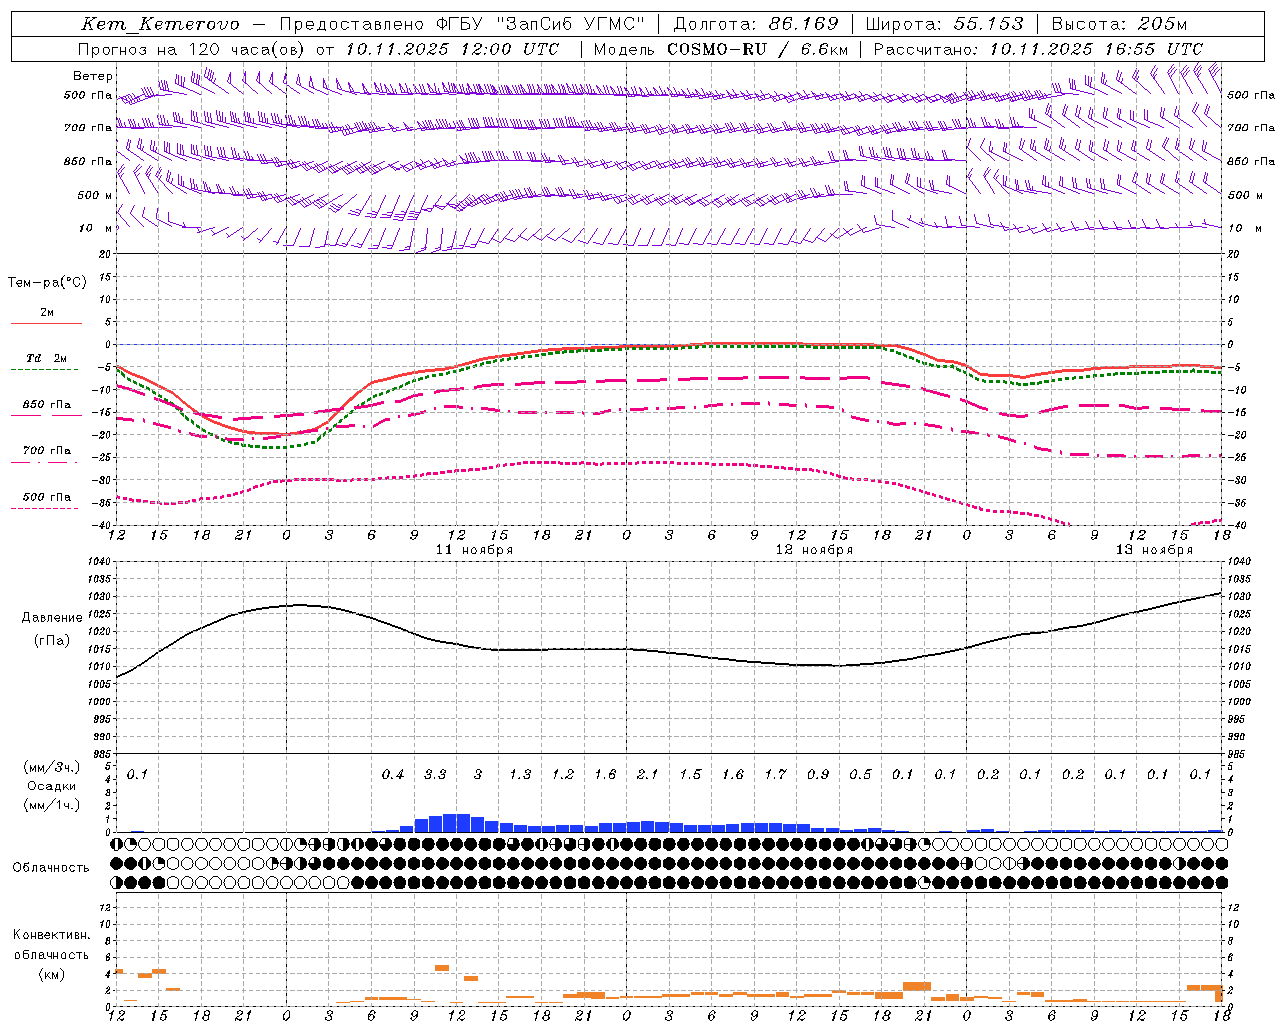The width and height of the screenshot is (1280, 1024).
Task: Select the 0.4 precipitation value
Action: [393, 774]
